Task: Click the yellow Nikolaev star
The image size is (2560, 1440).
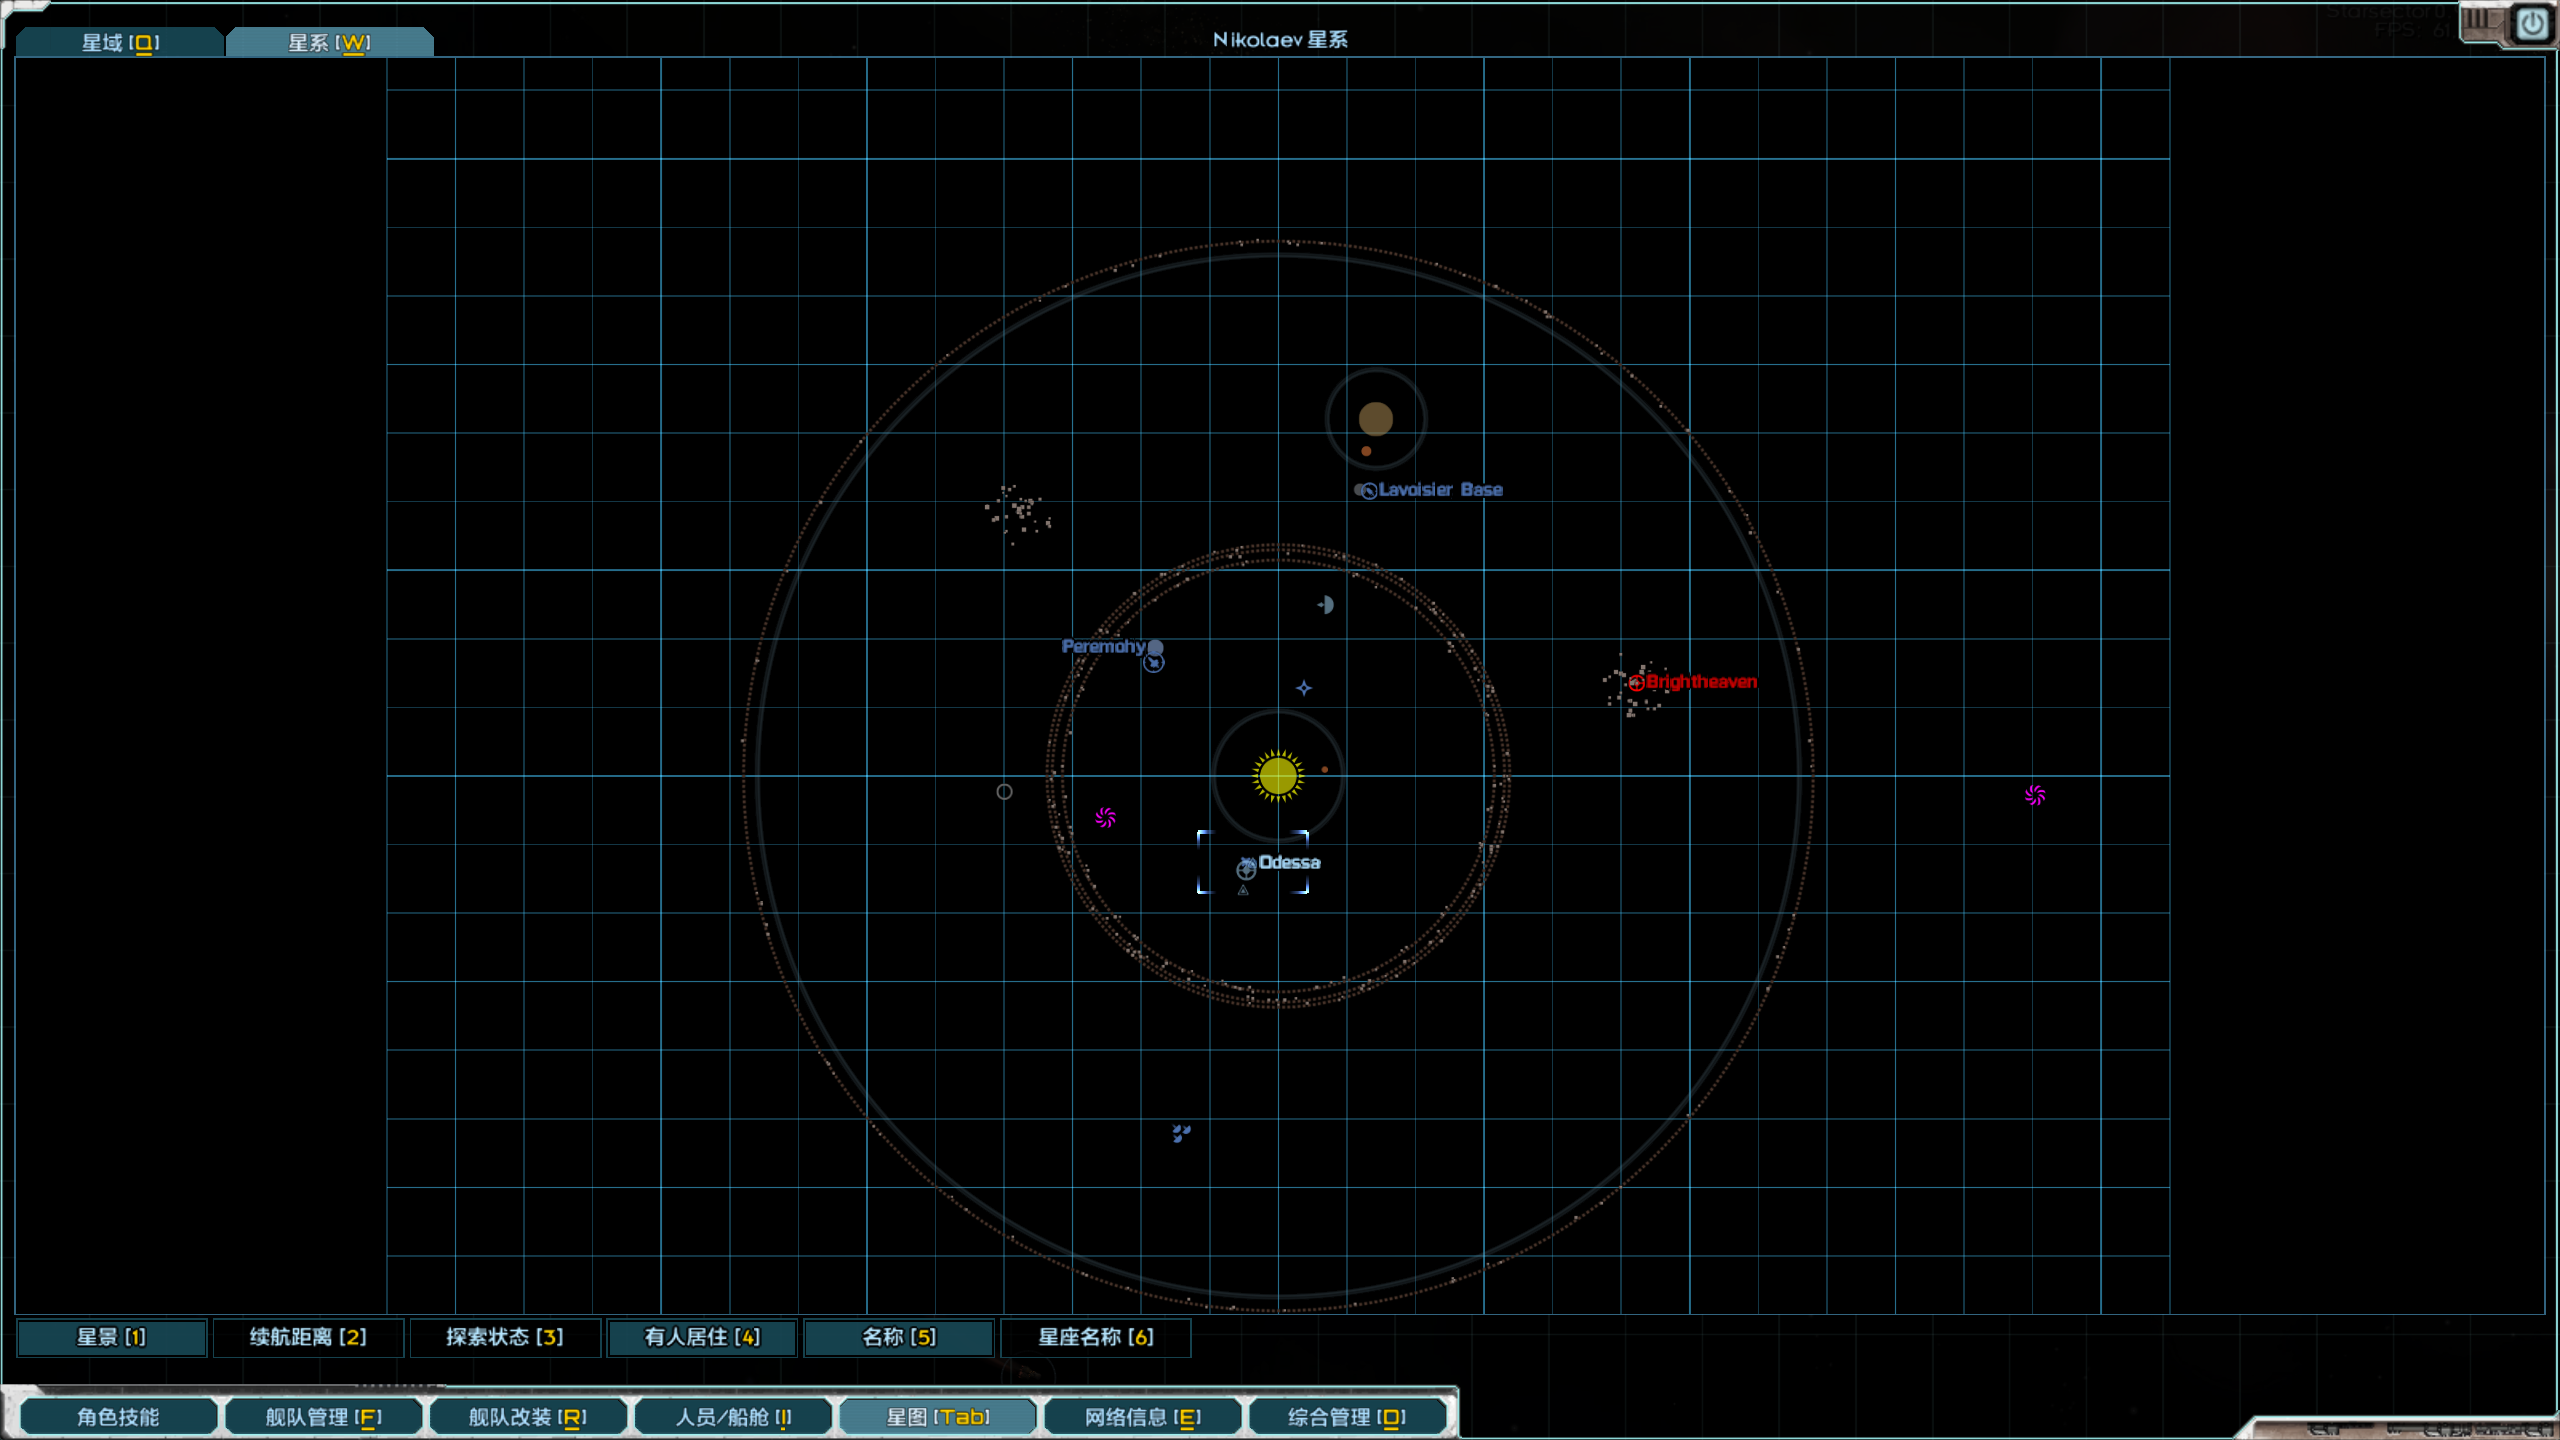Action: 1277,775
